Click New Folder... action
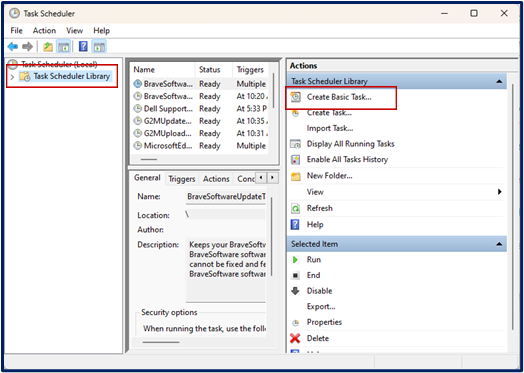Viewport: 524px width, 373px height. 330,176
